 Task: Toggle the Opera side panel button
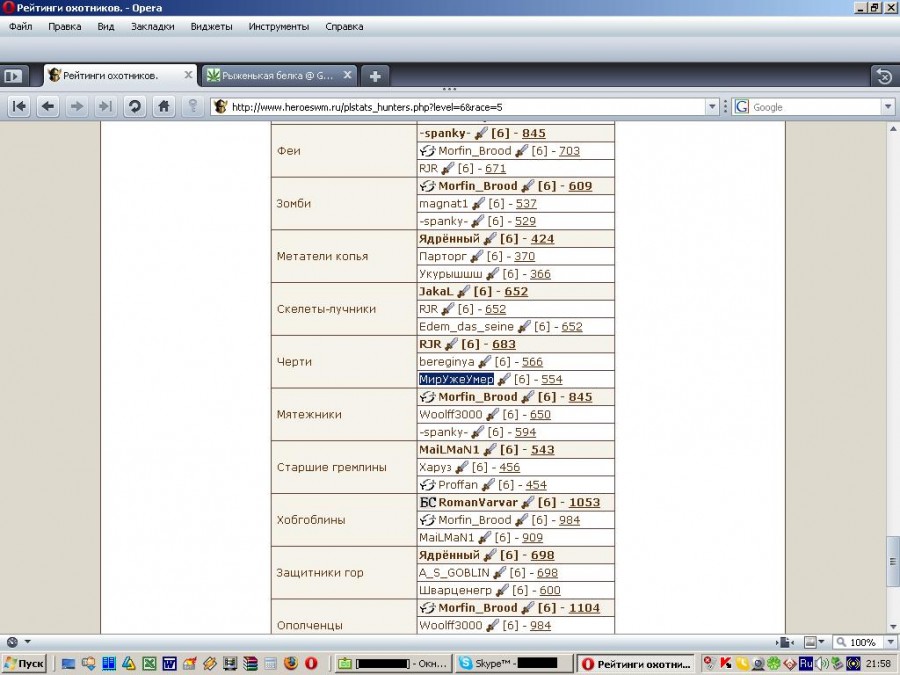(x=13, y=75)
